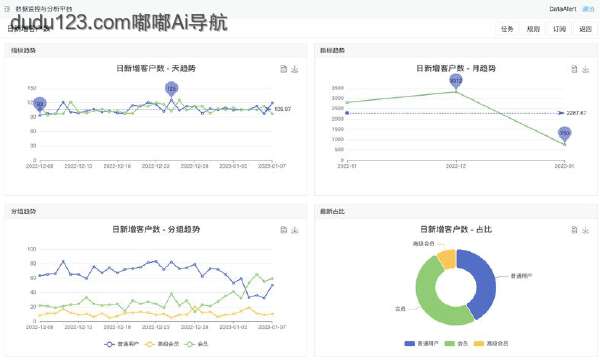Open the 任务 tab
The height and width of the screenshot is (360, 600).
point(507,29)
